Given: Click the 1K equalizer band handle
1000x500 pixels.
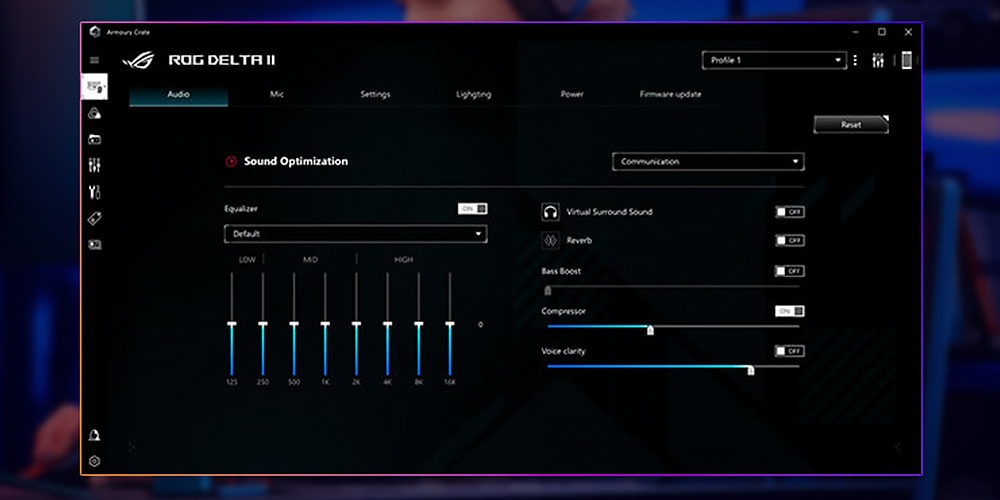Looking at the screenshot, I should (325, 325).
